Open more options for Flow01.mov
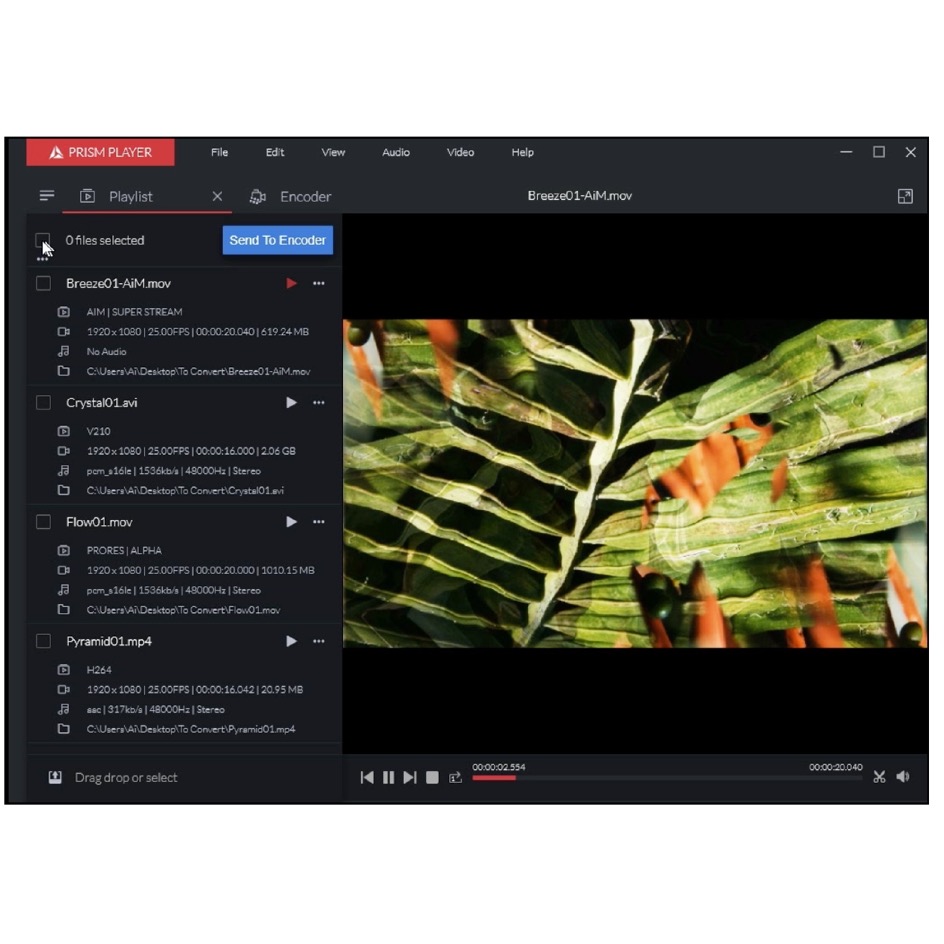This screenshot has width=944, height=944. [x=318, y=521]
